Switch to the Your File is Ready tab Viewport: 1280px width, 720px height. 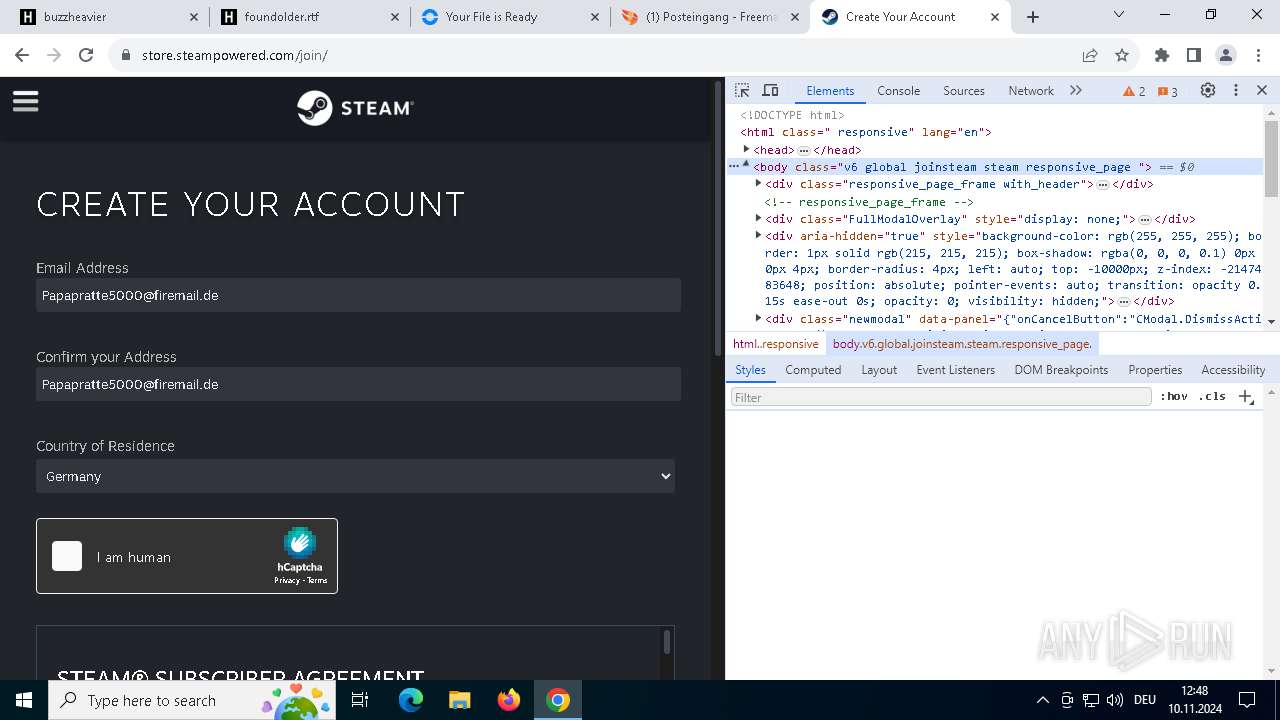[x=510, y=17]
